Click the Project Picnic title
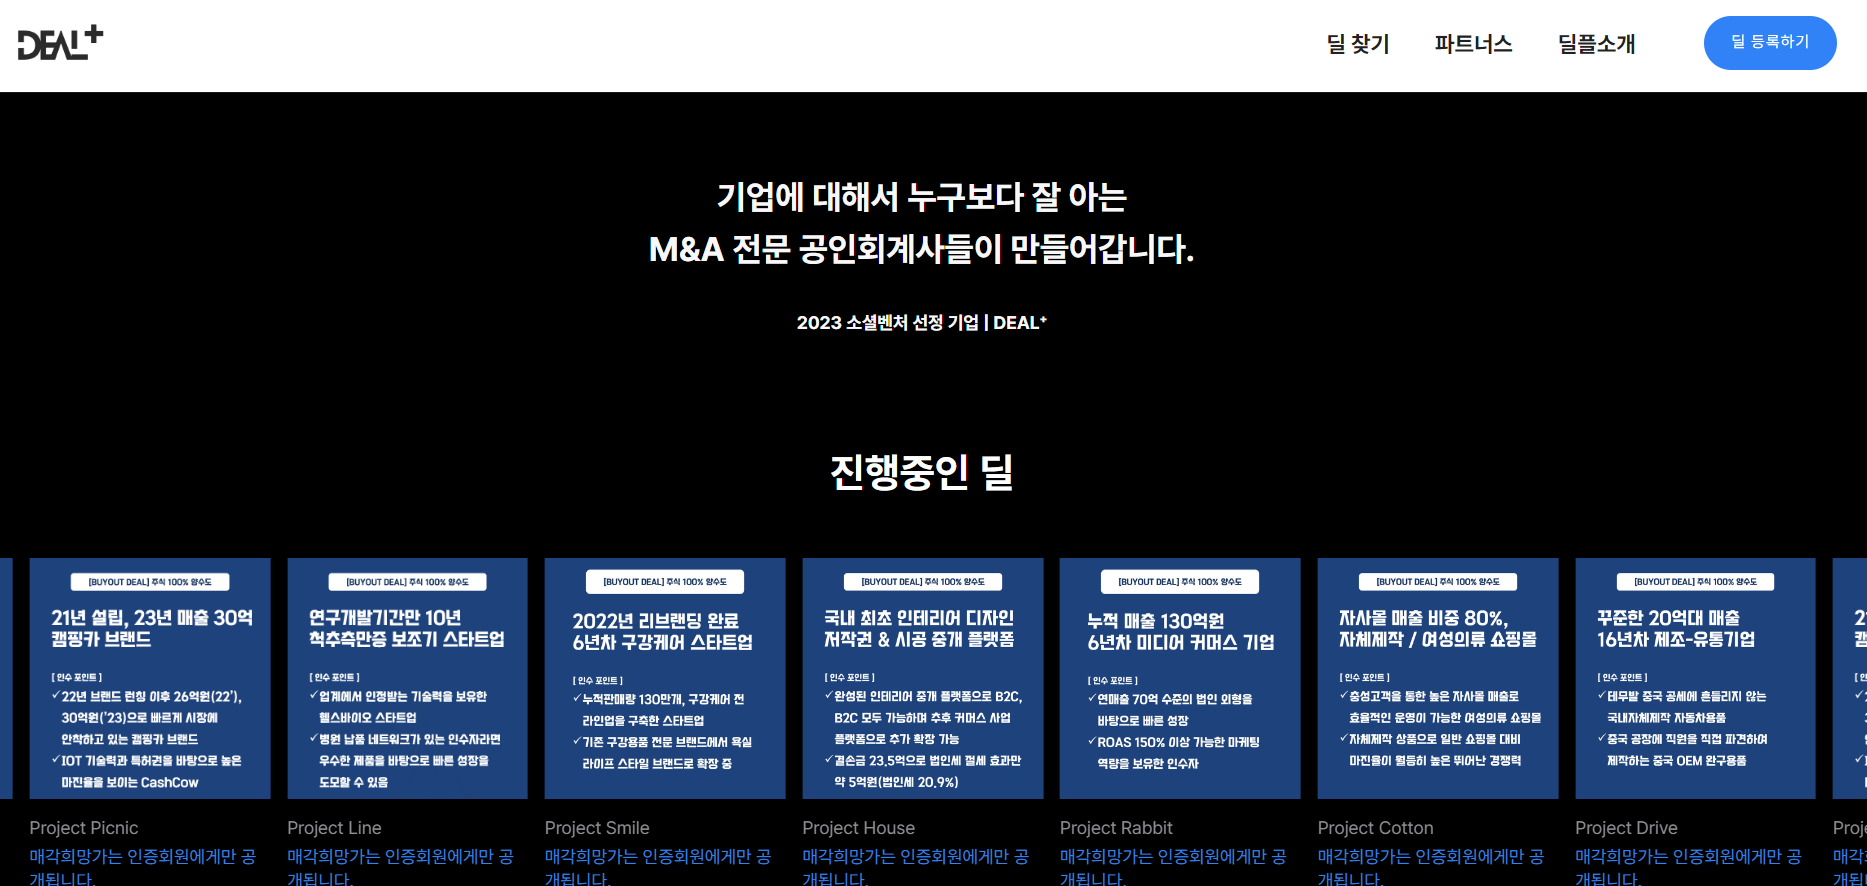Viewport: 1867px width, 886px height. [x=84, y=828]
